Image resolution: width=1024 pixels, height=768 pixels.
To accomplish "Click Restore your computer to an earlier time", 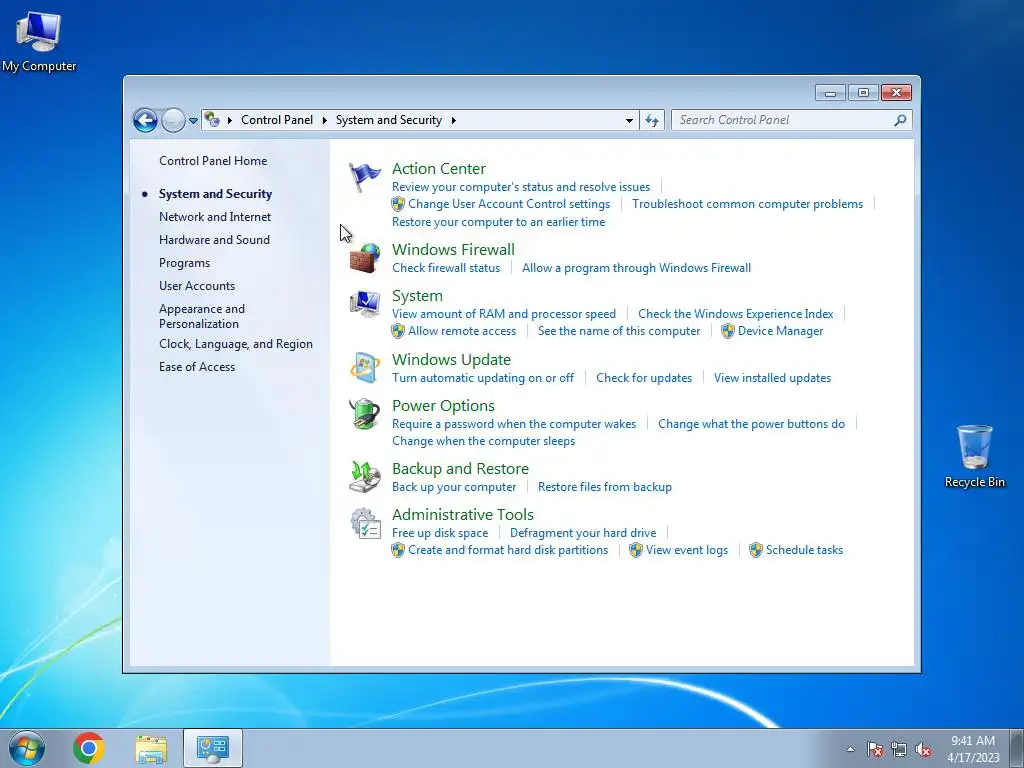I will coord(498,222).
